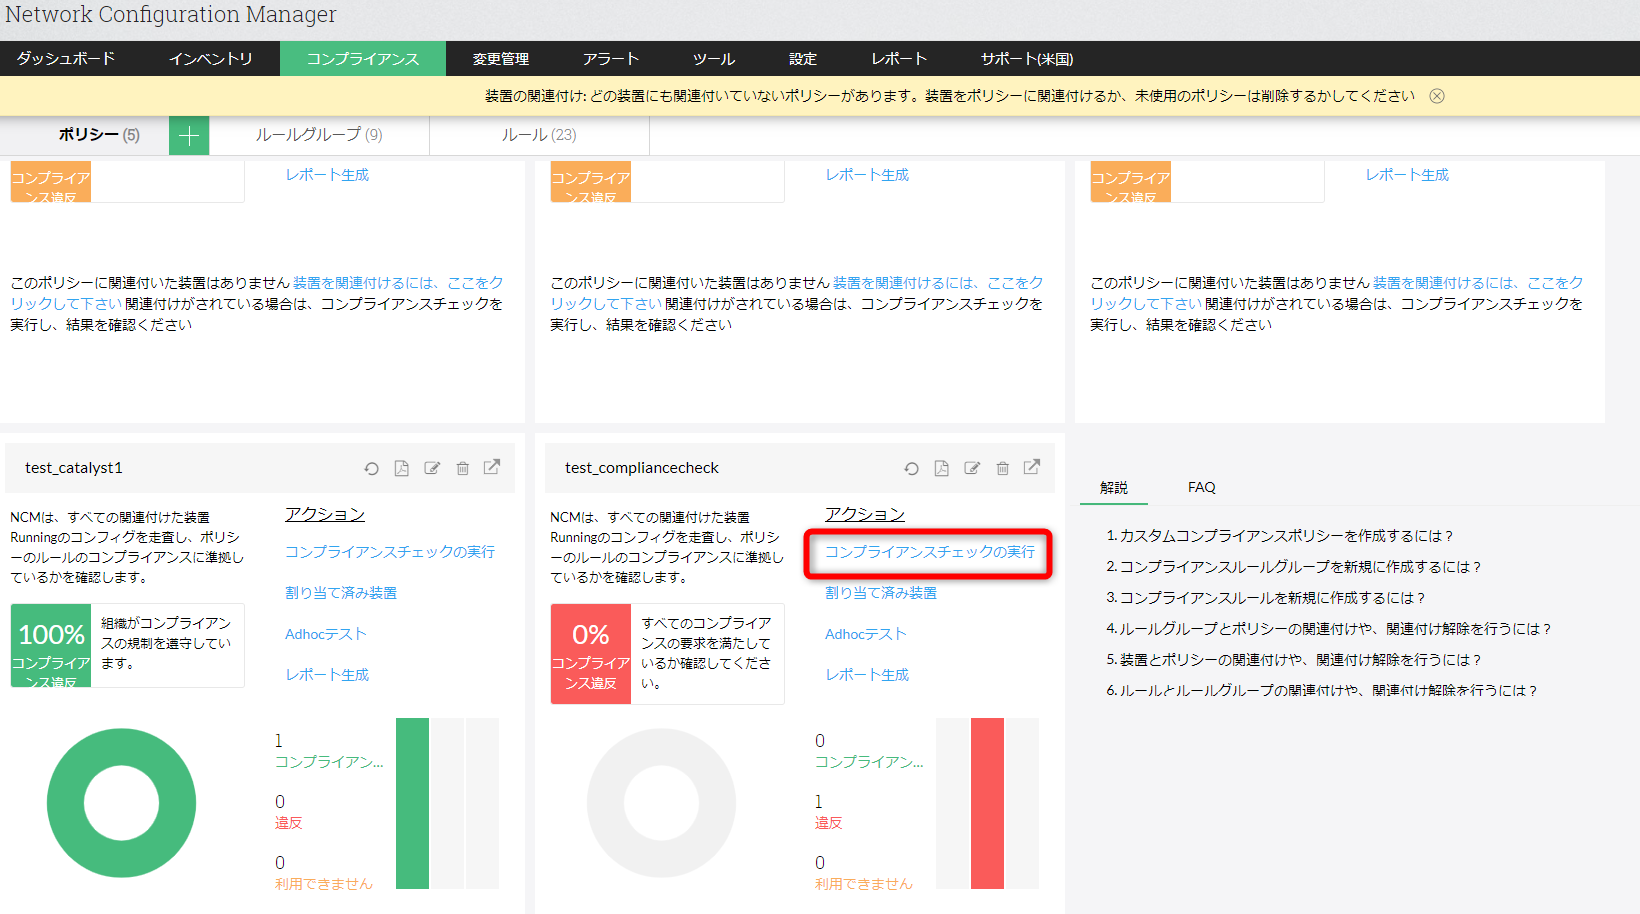This screenshot has height=914, width=1640.
Task: Open Adhocテスト for test_catalyst1
Action: tap(326, 634)
